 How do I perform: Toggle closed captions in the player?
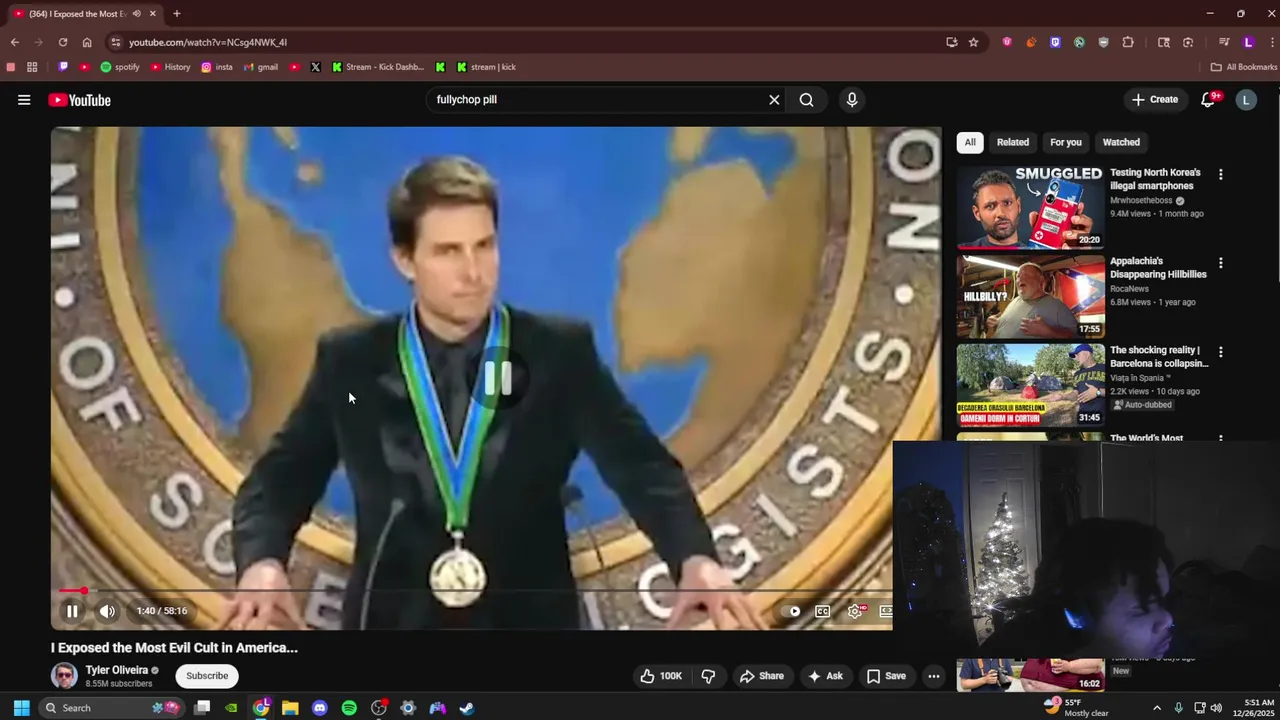[x=822, y=611]
